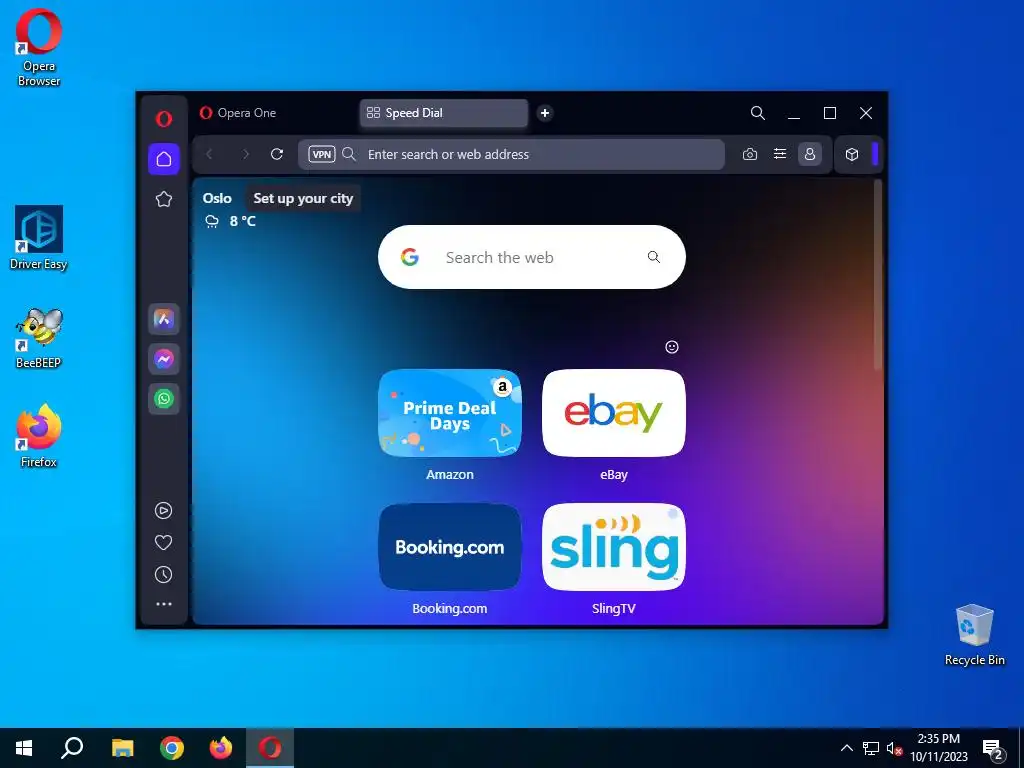Open WhatsApp sidebar icon
The height and width of the screenshot is (768, 1024).
(164, 398)
